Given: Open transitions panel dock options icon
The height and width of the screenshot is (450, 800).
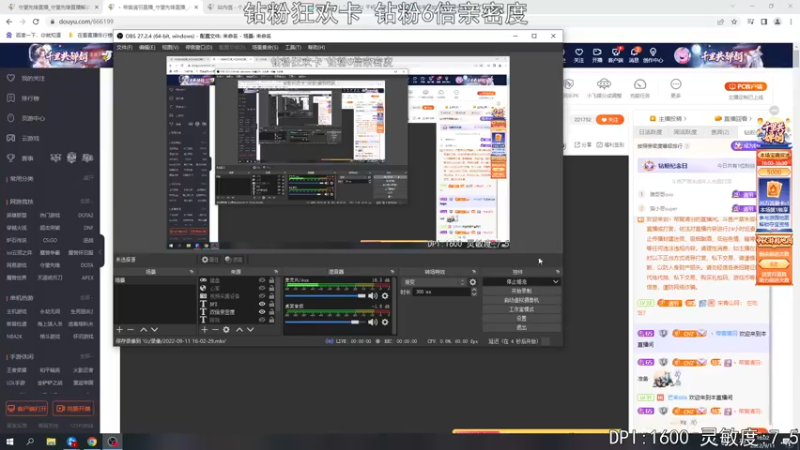Looking at the screenshot, I should pos(474,272).
